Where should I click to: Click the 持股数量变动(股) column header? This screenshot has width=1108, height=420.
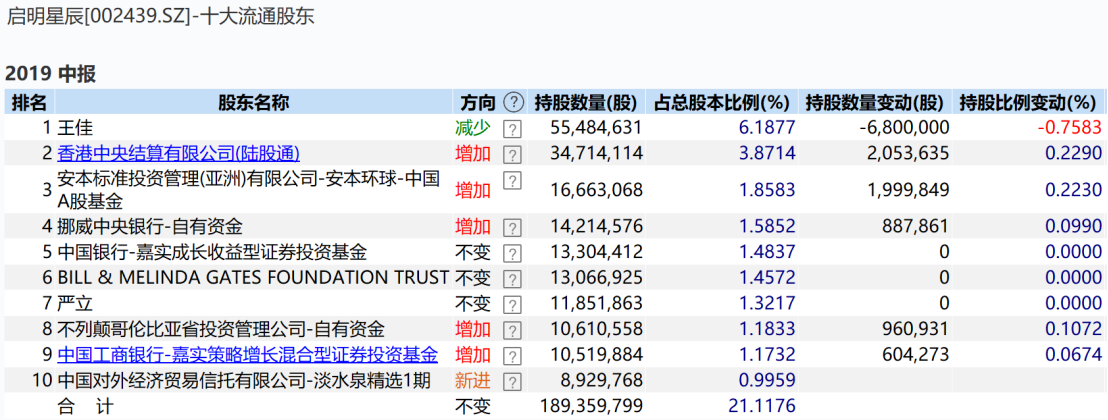pyautogui.click(x=875, y=102)
